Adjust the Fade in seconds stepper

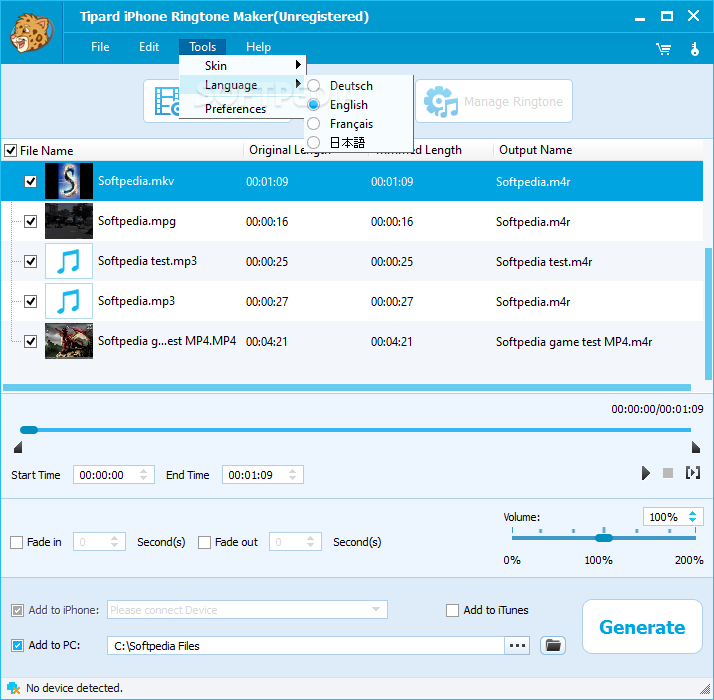pos(114,542)
